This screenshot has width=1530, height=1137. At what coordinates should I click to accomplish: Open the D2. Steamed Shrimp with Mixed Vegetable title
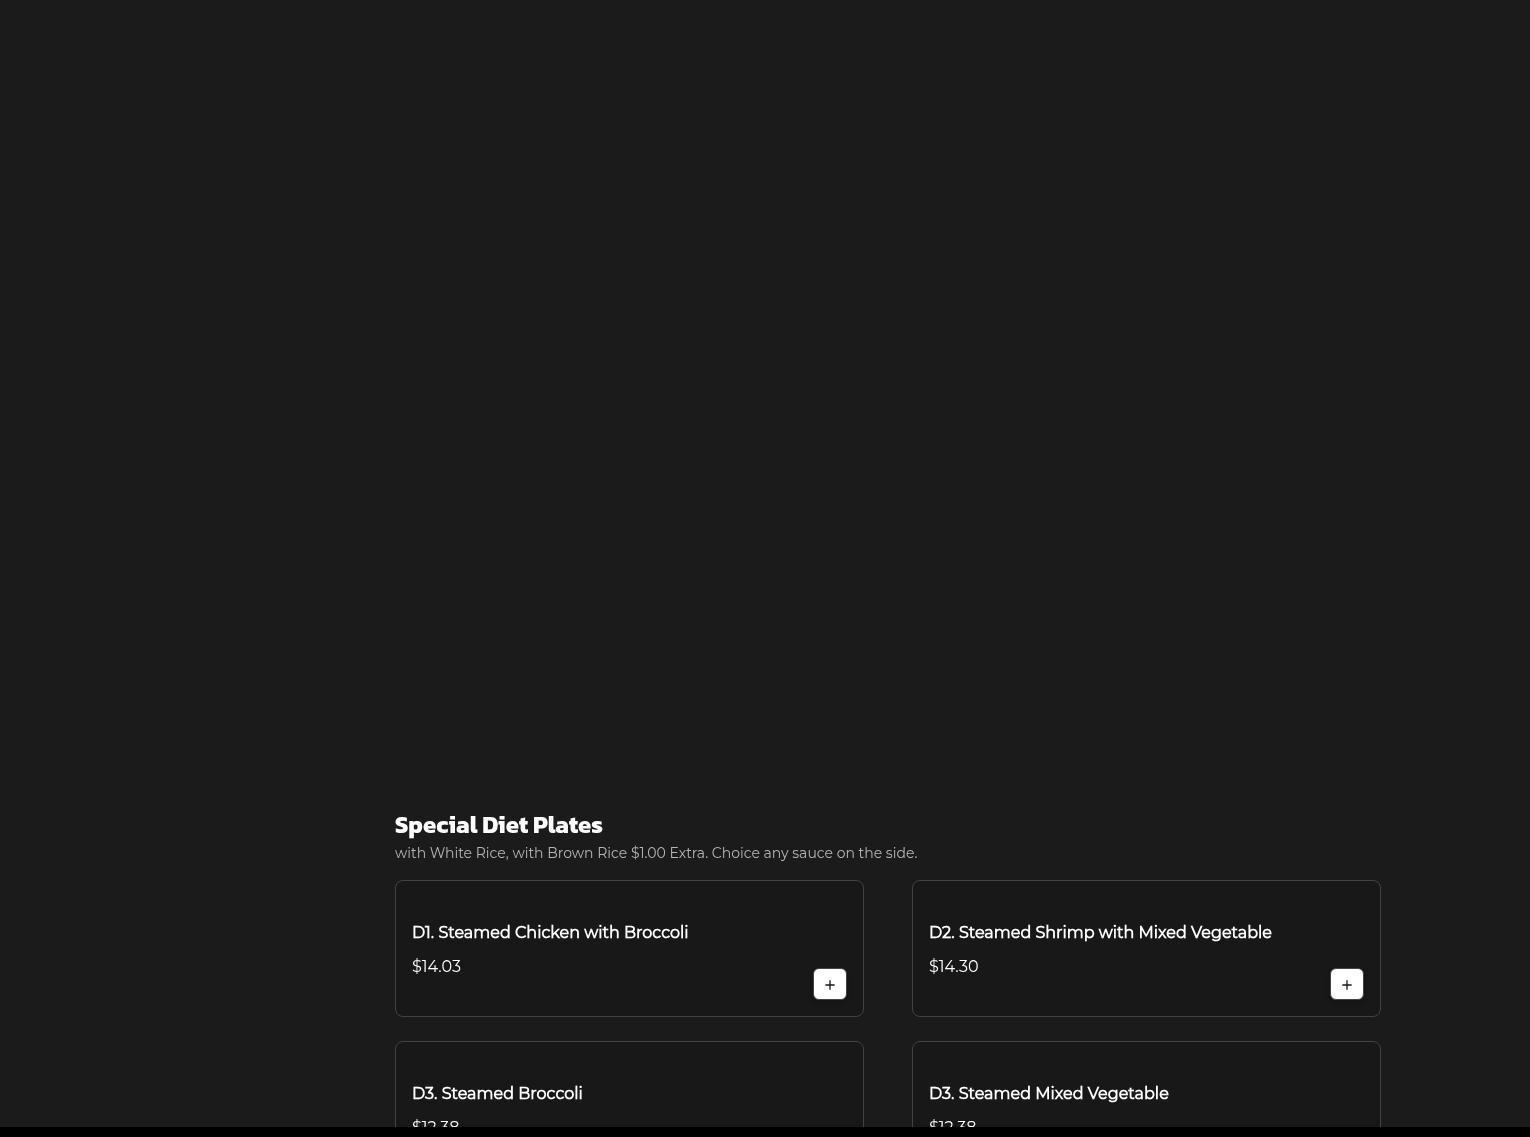click(1100, 932)
